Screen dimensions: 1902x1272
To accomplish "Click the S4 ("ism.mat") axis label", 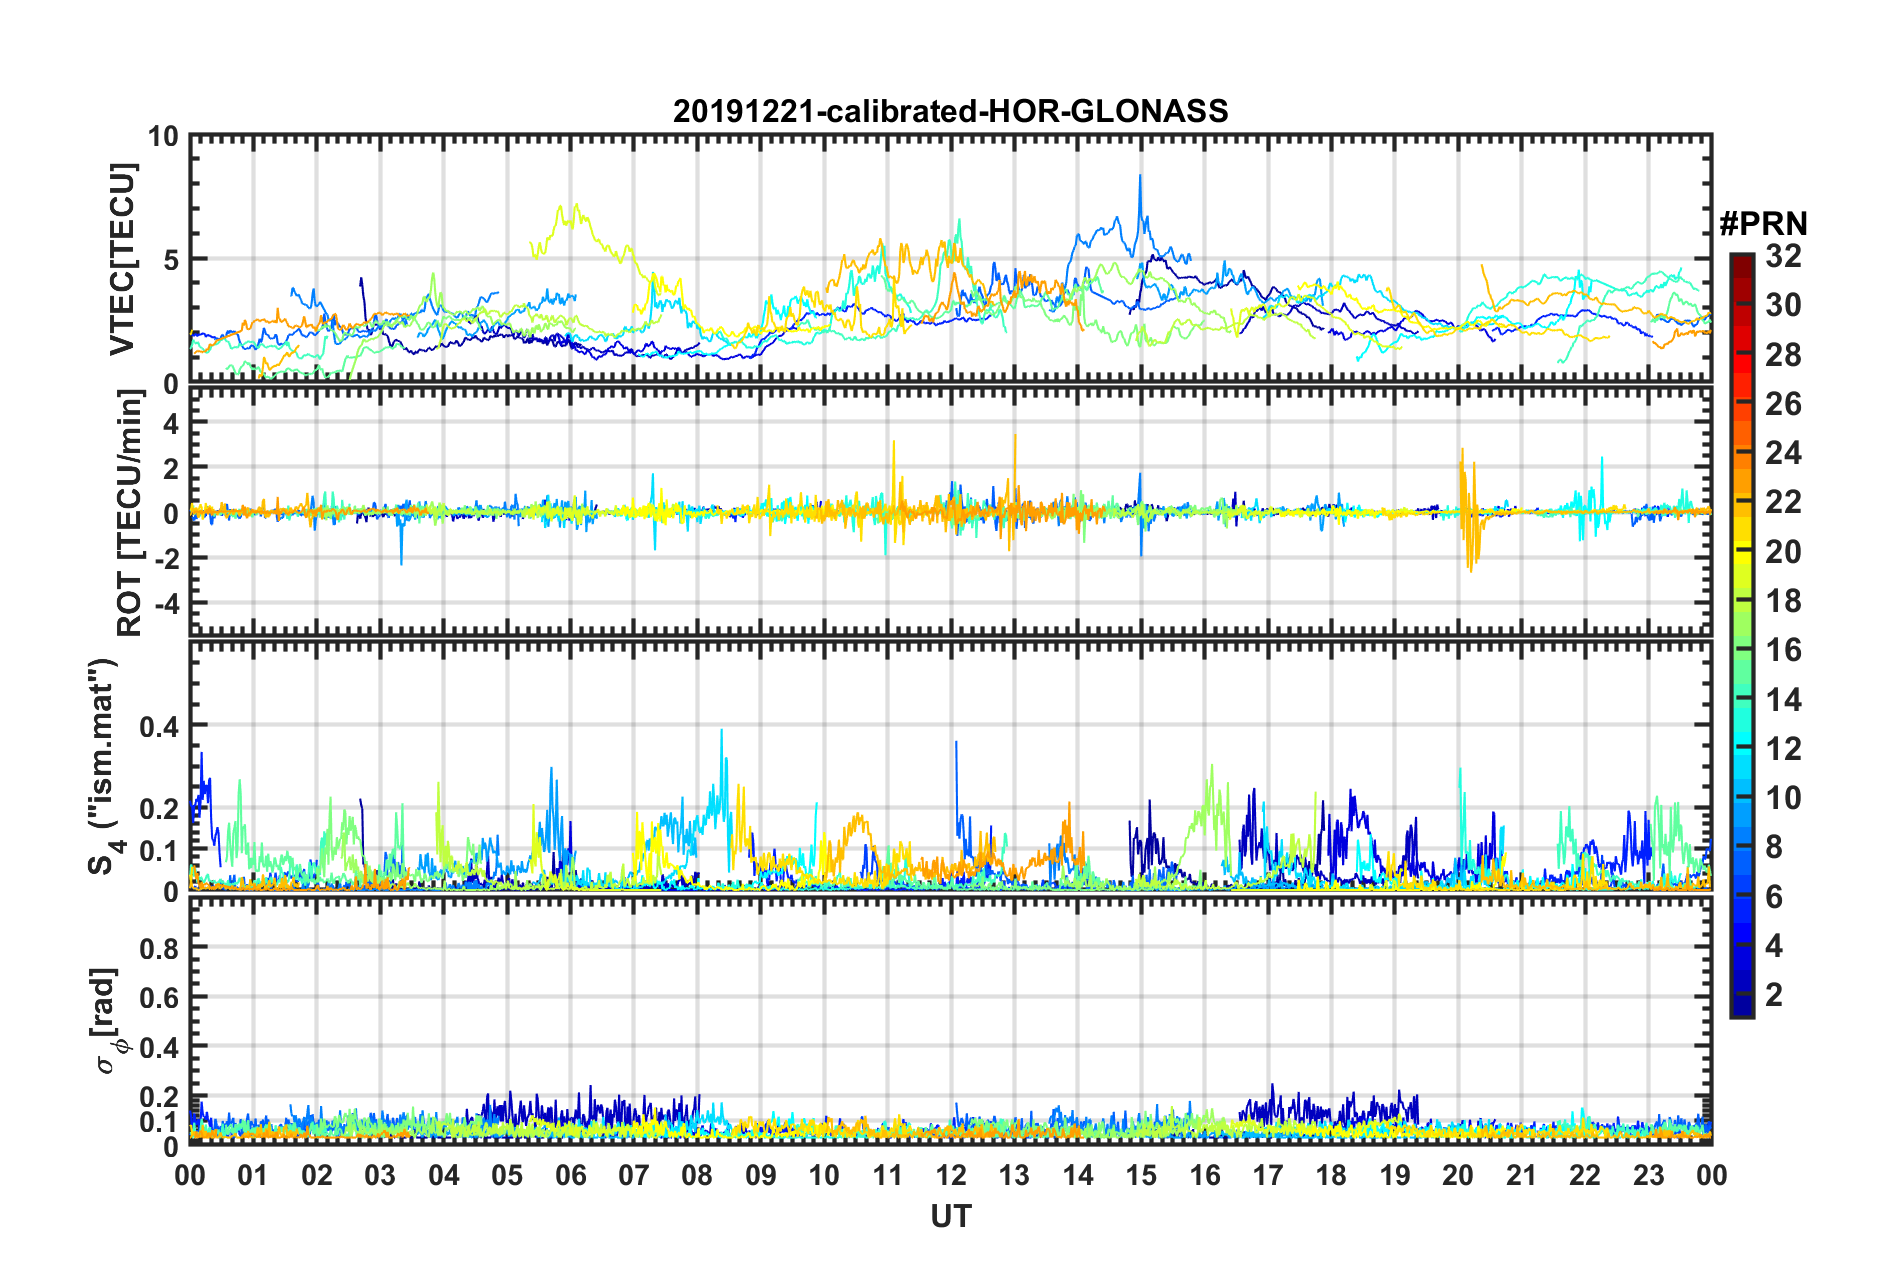I will [106, 767].
